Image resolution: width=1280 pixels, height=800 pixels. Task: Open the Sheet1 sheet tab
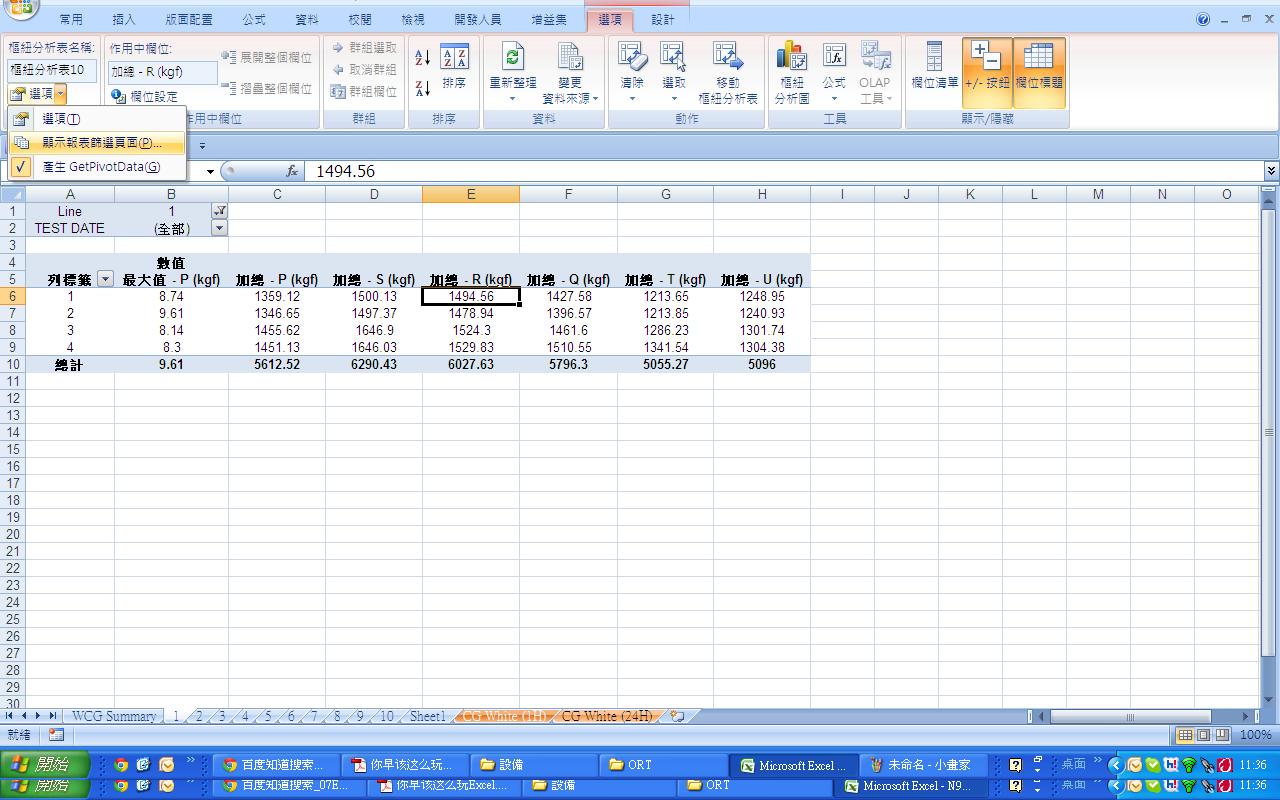point(427,716)
